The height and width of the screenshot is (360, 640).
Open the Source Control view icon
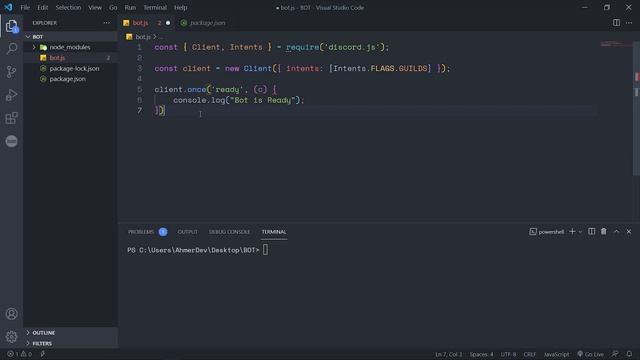tap(11, 72)
